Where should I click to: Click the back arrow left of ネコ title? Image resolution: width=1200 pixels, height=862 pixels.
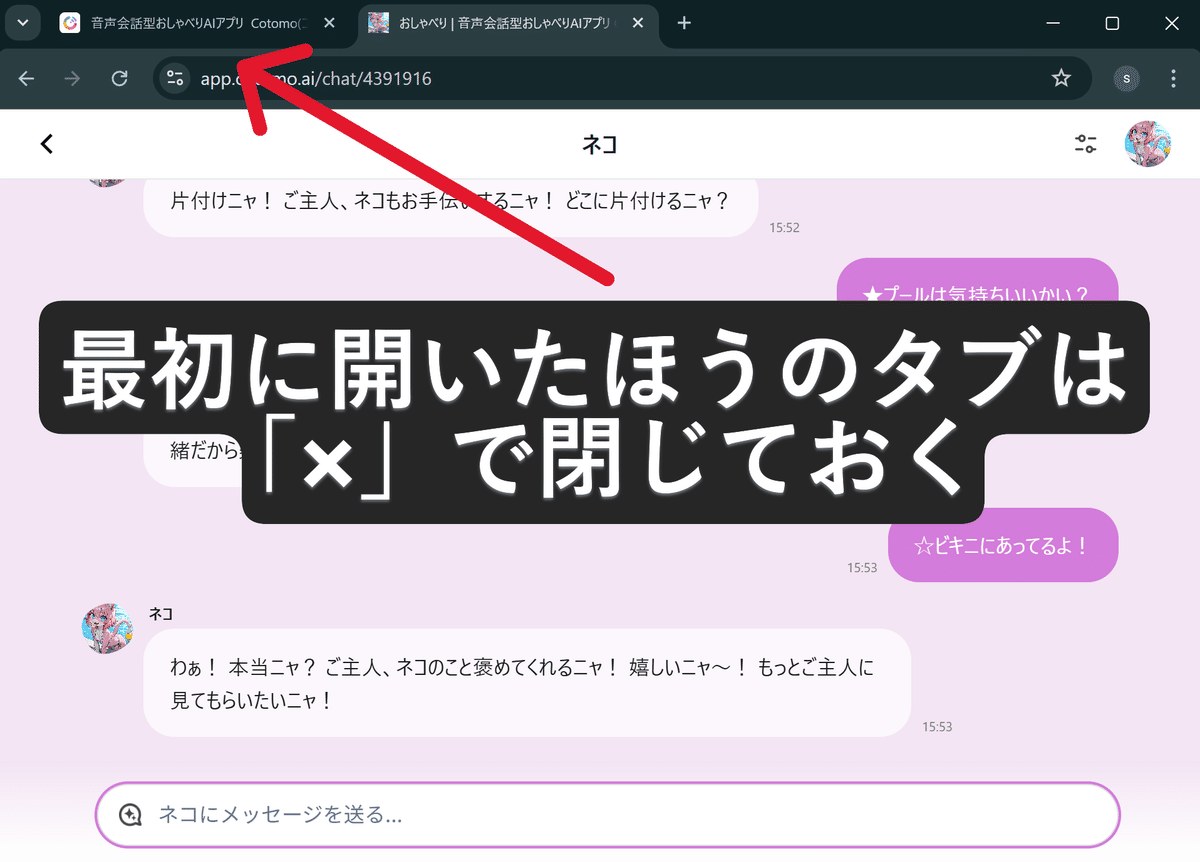click(46, 143)
